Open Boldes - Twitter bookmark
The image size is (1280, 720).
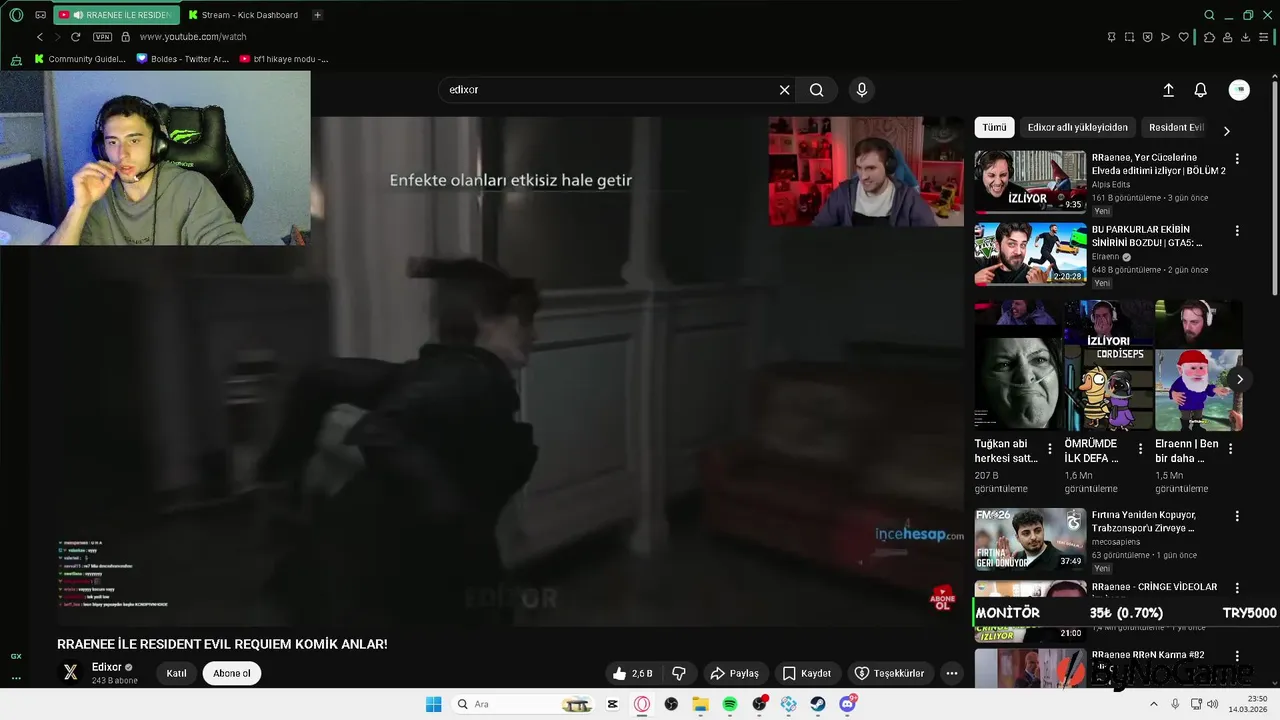[x=183, y=59]
